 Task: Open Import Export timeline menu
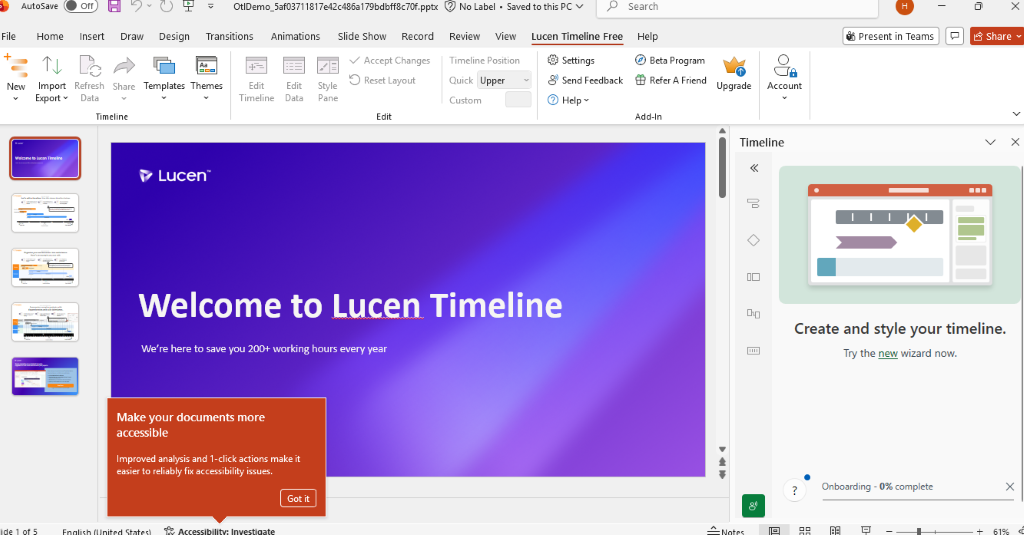pos(52,78)
